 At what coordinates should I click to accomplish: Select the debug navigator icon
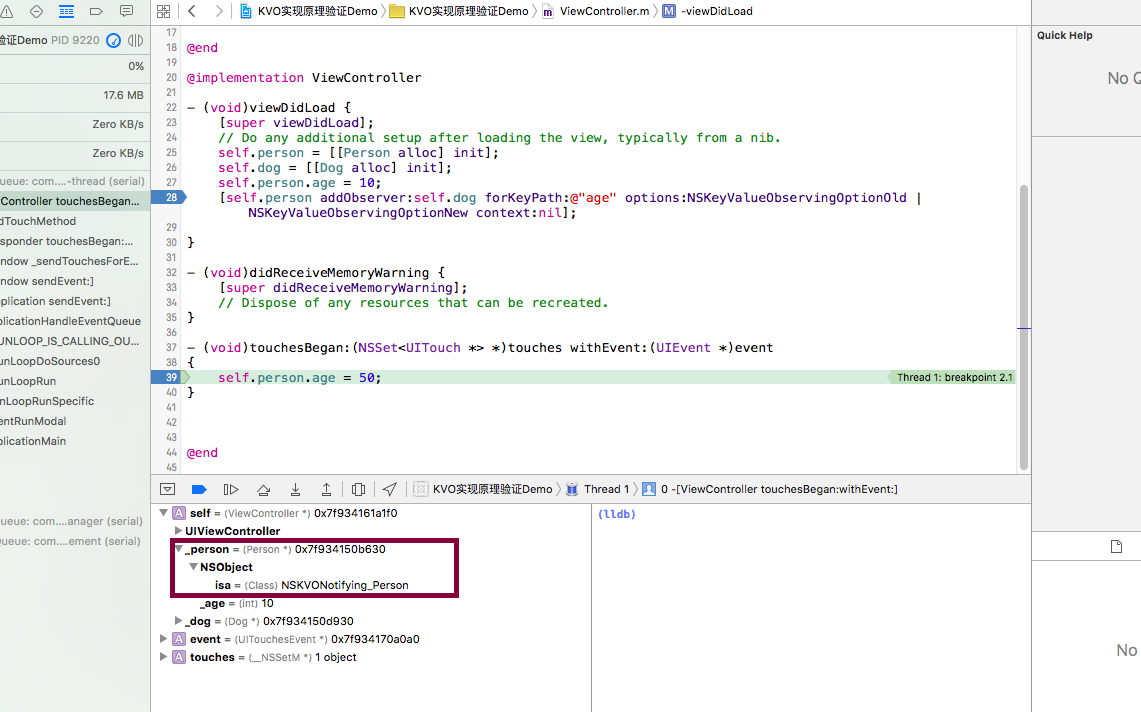[x=66, y=11]
